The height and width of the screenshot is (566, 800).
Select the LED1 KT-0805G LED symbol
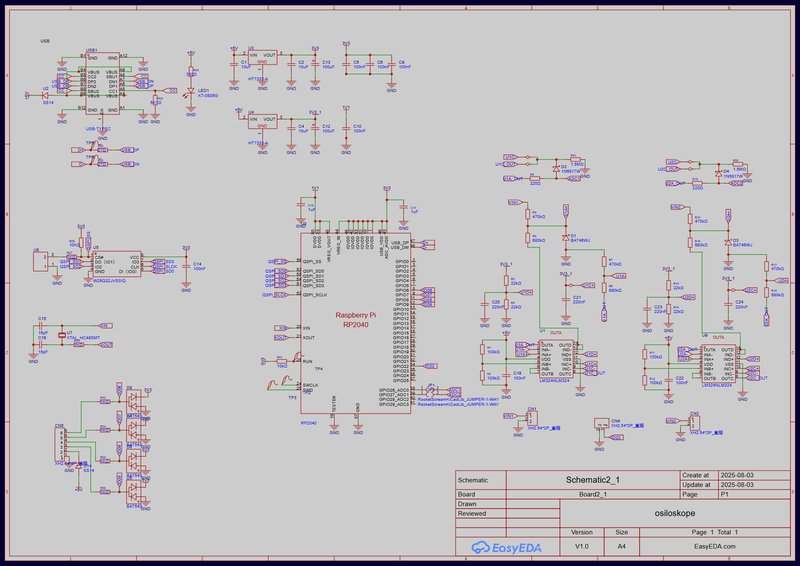click(191, 91)
